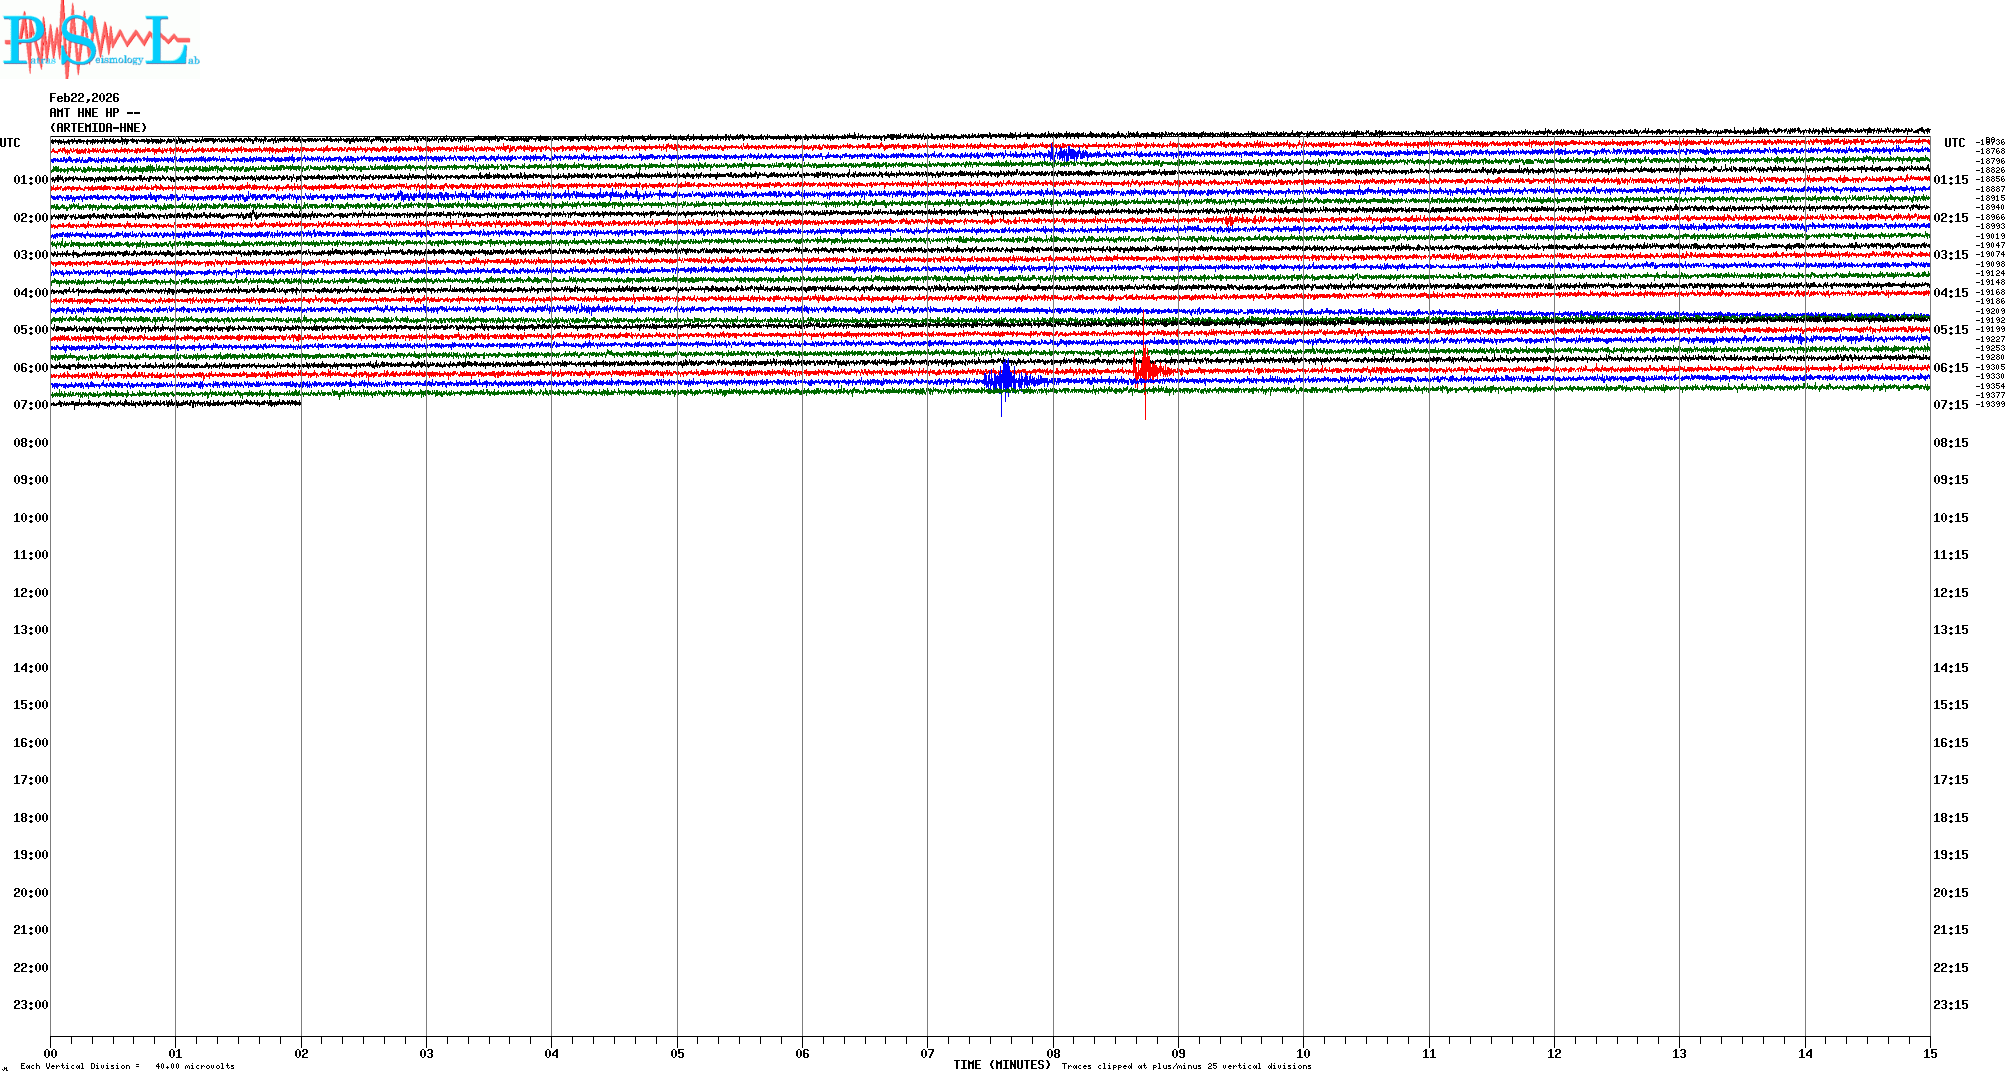Click the 01:00 UTC row label on left
The height and width of the screenshot is (1080, 2010).
coord(30,180)
